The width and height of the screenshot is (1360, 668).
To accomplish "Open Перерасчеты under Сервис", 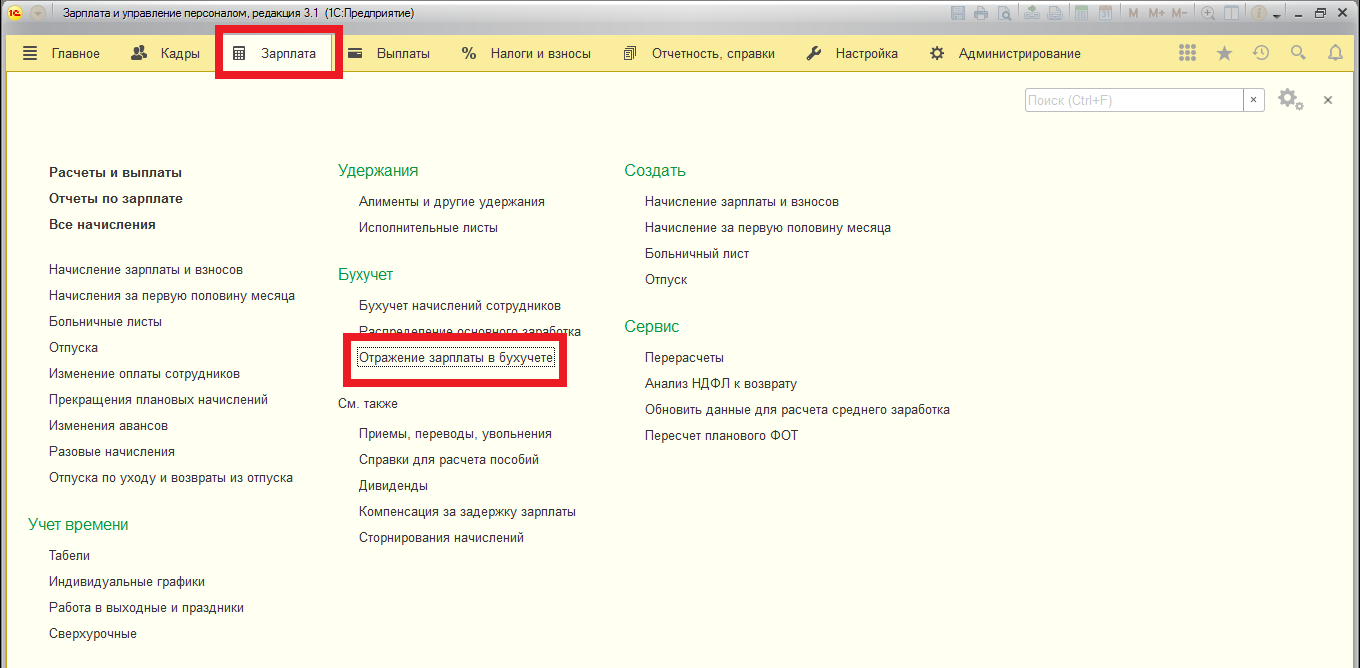I will tap(684, 358).
